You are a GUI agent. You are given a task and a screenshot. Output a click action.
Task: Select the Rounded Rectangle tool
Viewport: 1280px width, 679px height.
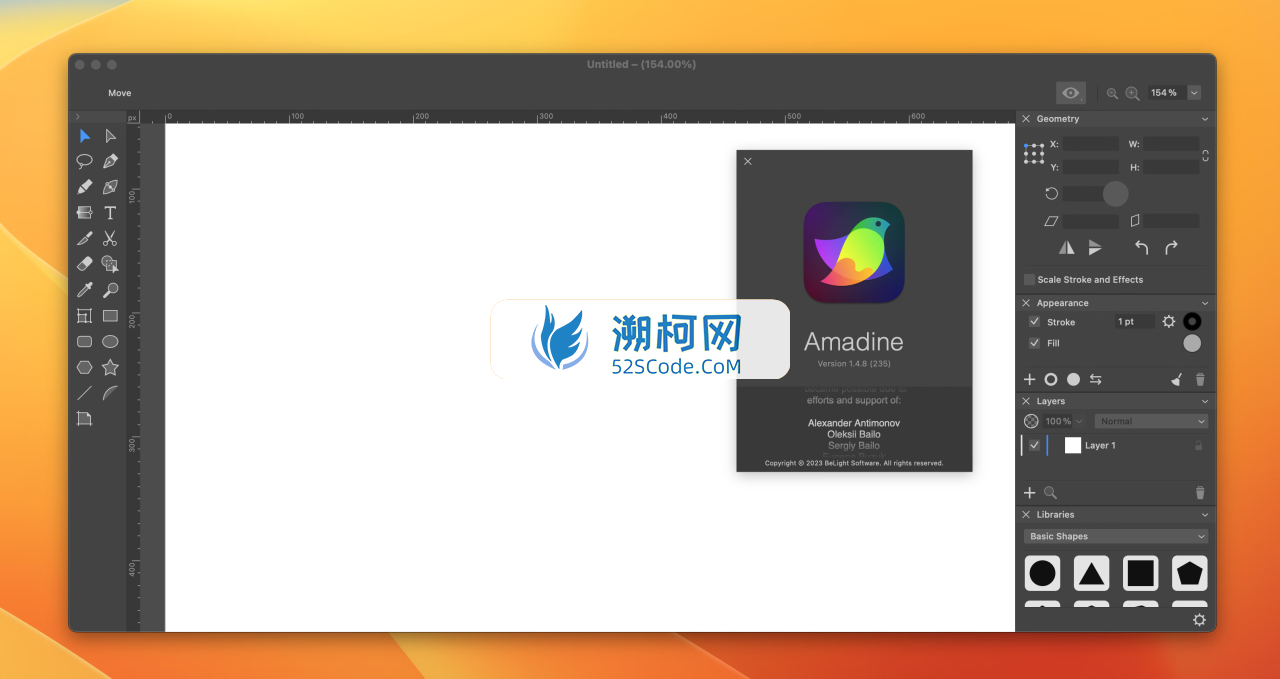[x=85, y=342]
